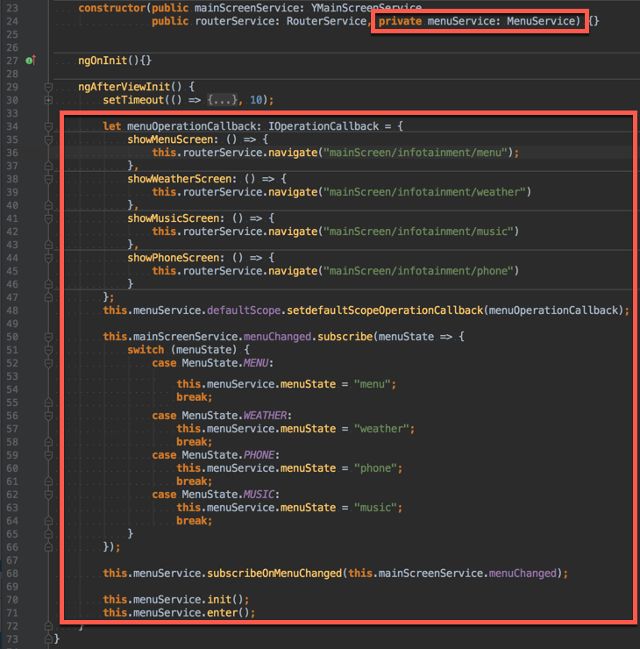The width and height of the screenshot is (640, 649).
Task: Collapse the menuOperationCallback object at line 34
Action: (x=48, y=126)
